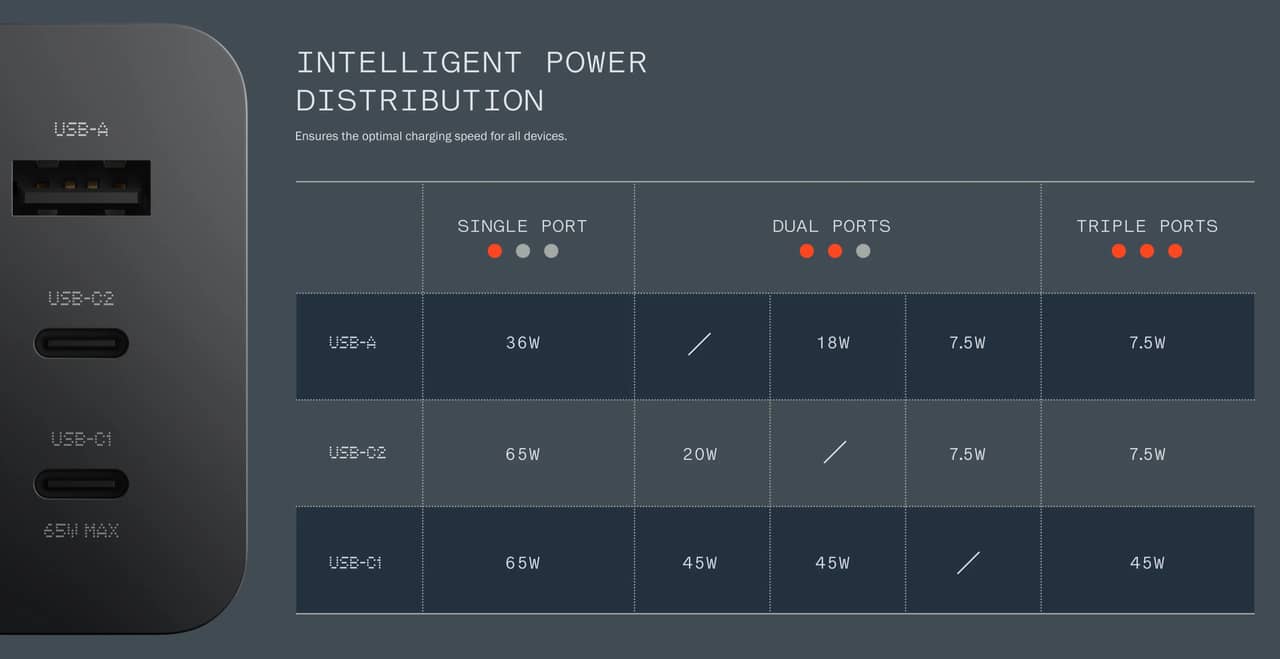Click the orange dot under Single Port
The image size is (1280, 659).
click(494, 251)
